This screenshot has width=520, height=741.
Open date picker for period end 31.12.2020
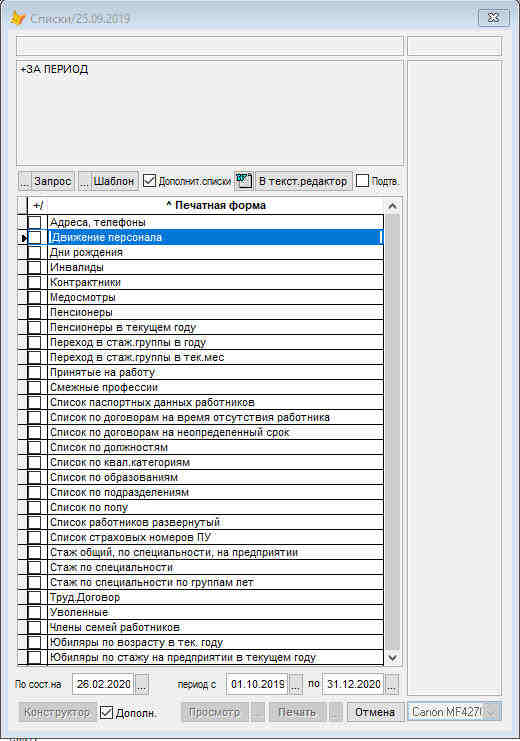[x=391, y=684]
